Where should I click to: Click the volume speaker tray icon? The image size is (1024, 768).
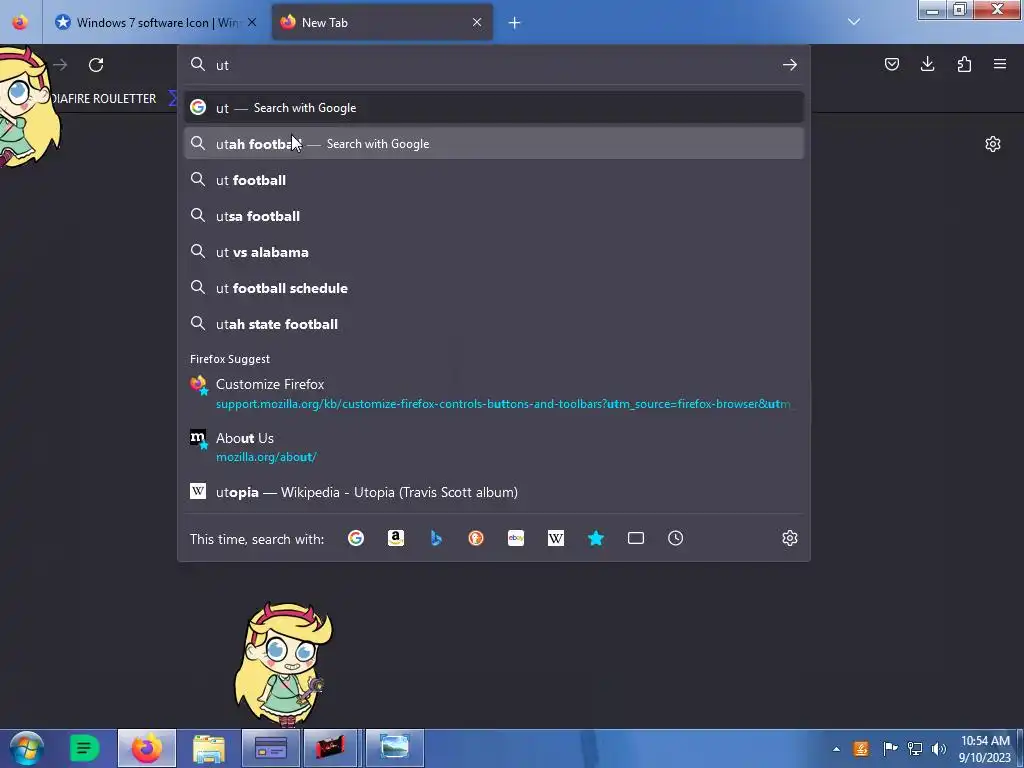click(939, 748)
